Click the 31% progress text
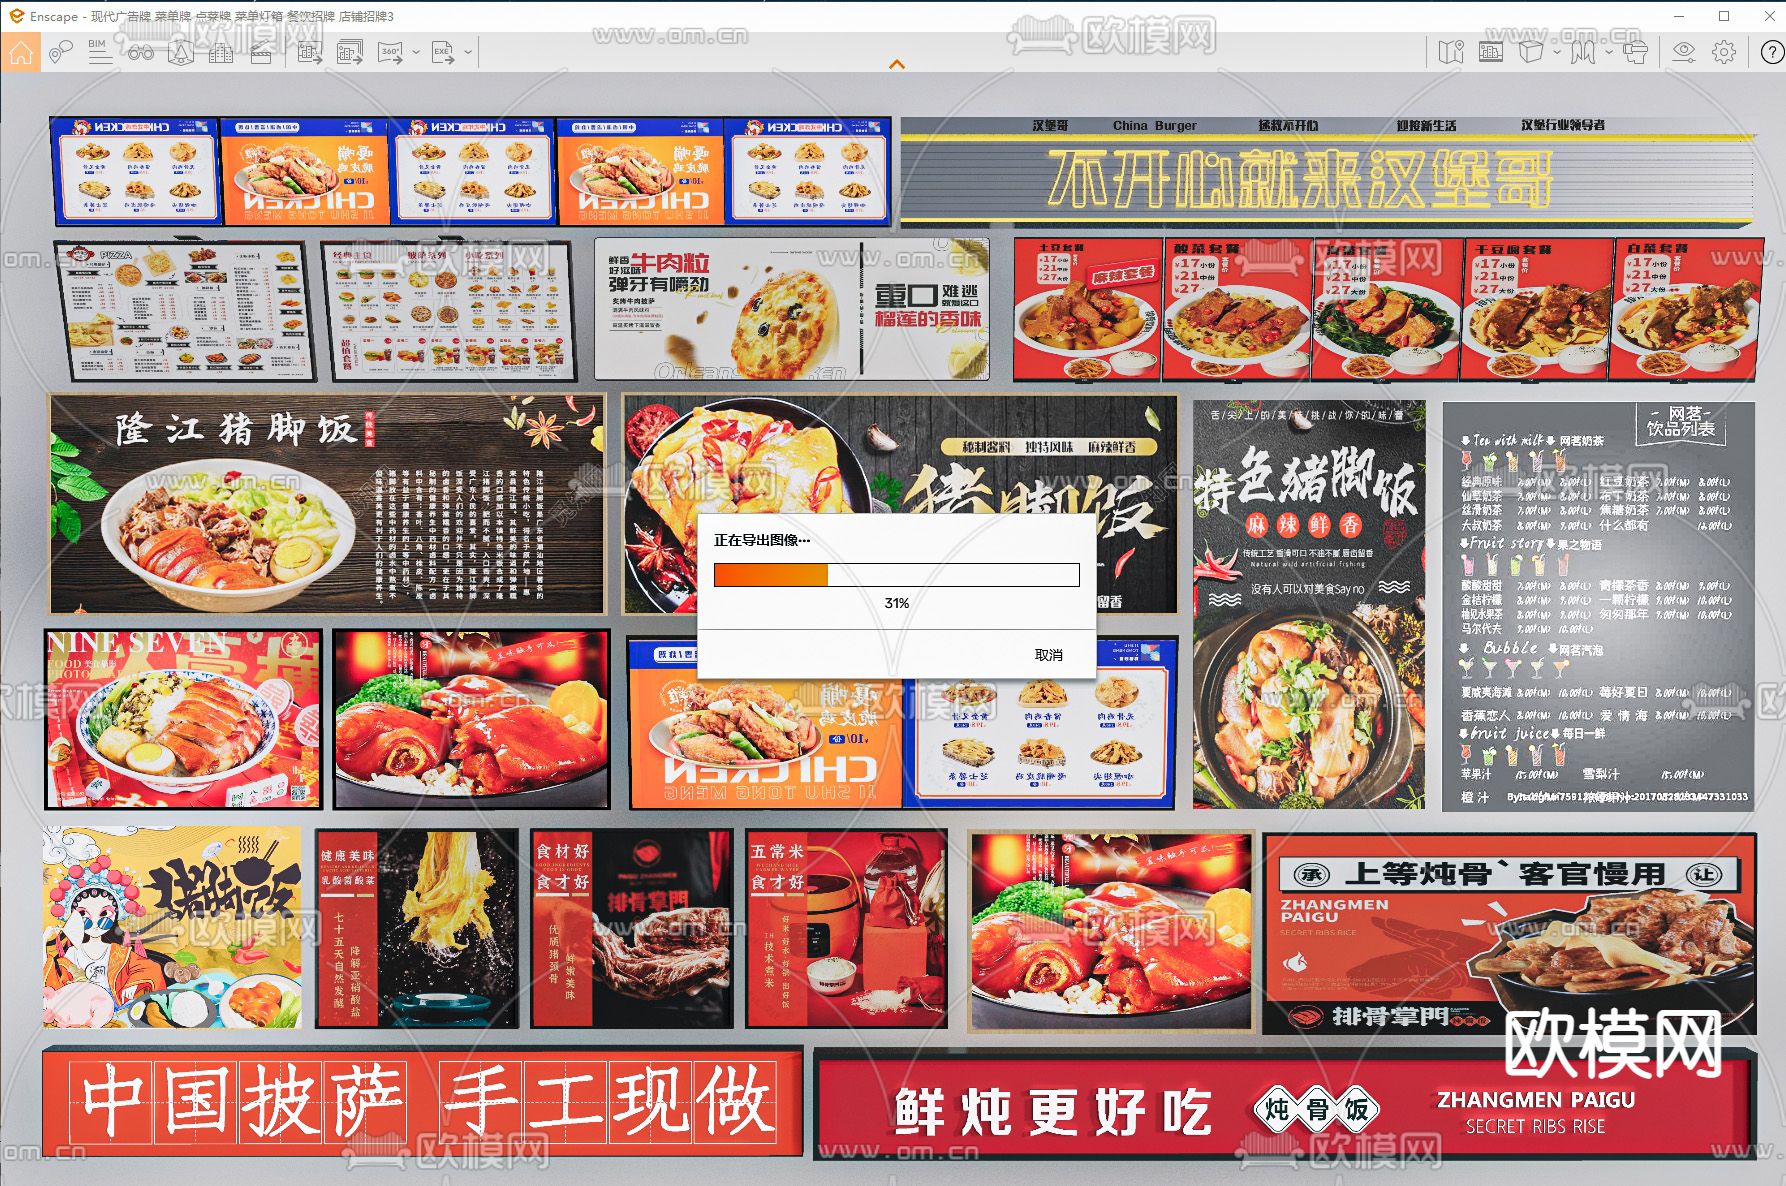This screenshot has height=1186, width=1786. click(x=897, y=603)
